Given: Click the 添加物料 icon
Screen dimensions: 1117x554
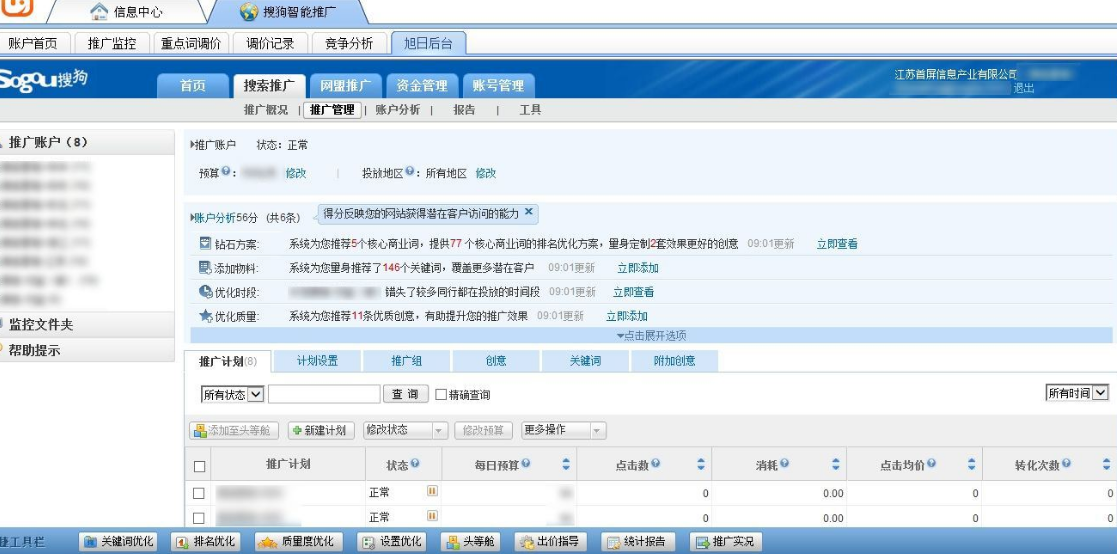Looking at the screenshot, I should (x=205, y=268).
